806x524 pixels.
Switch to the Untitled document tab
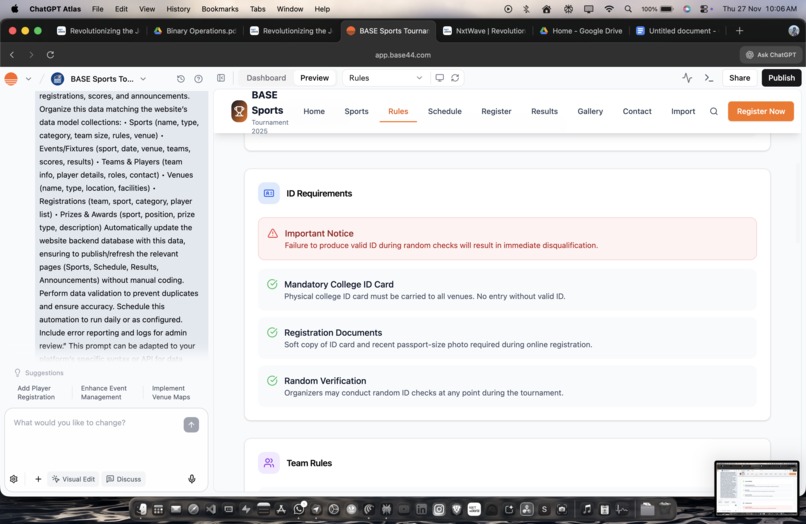[676, 31]
